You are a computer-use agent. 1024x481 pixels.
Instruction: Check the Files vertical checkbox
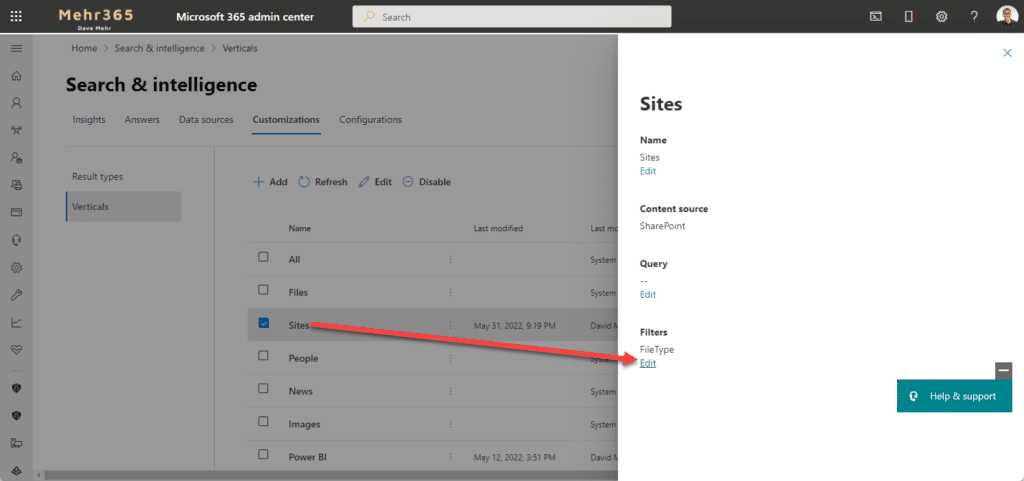tap(263, 289)
